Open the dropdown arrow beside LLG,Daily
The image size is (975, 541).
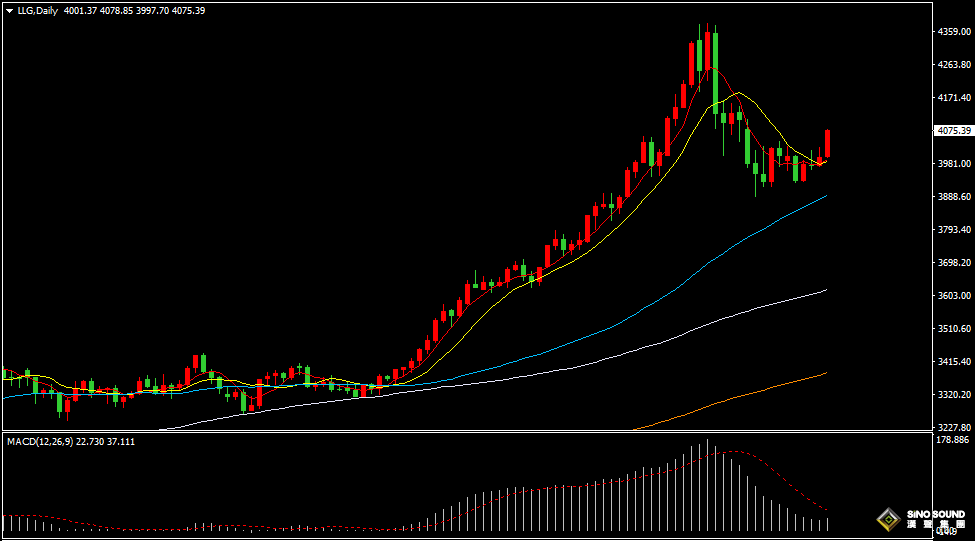click(9, 10)
